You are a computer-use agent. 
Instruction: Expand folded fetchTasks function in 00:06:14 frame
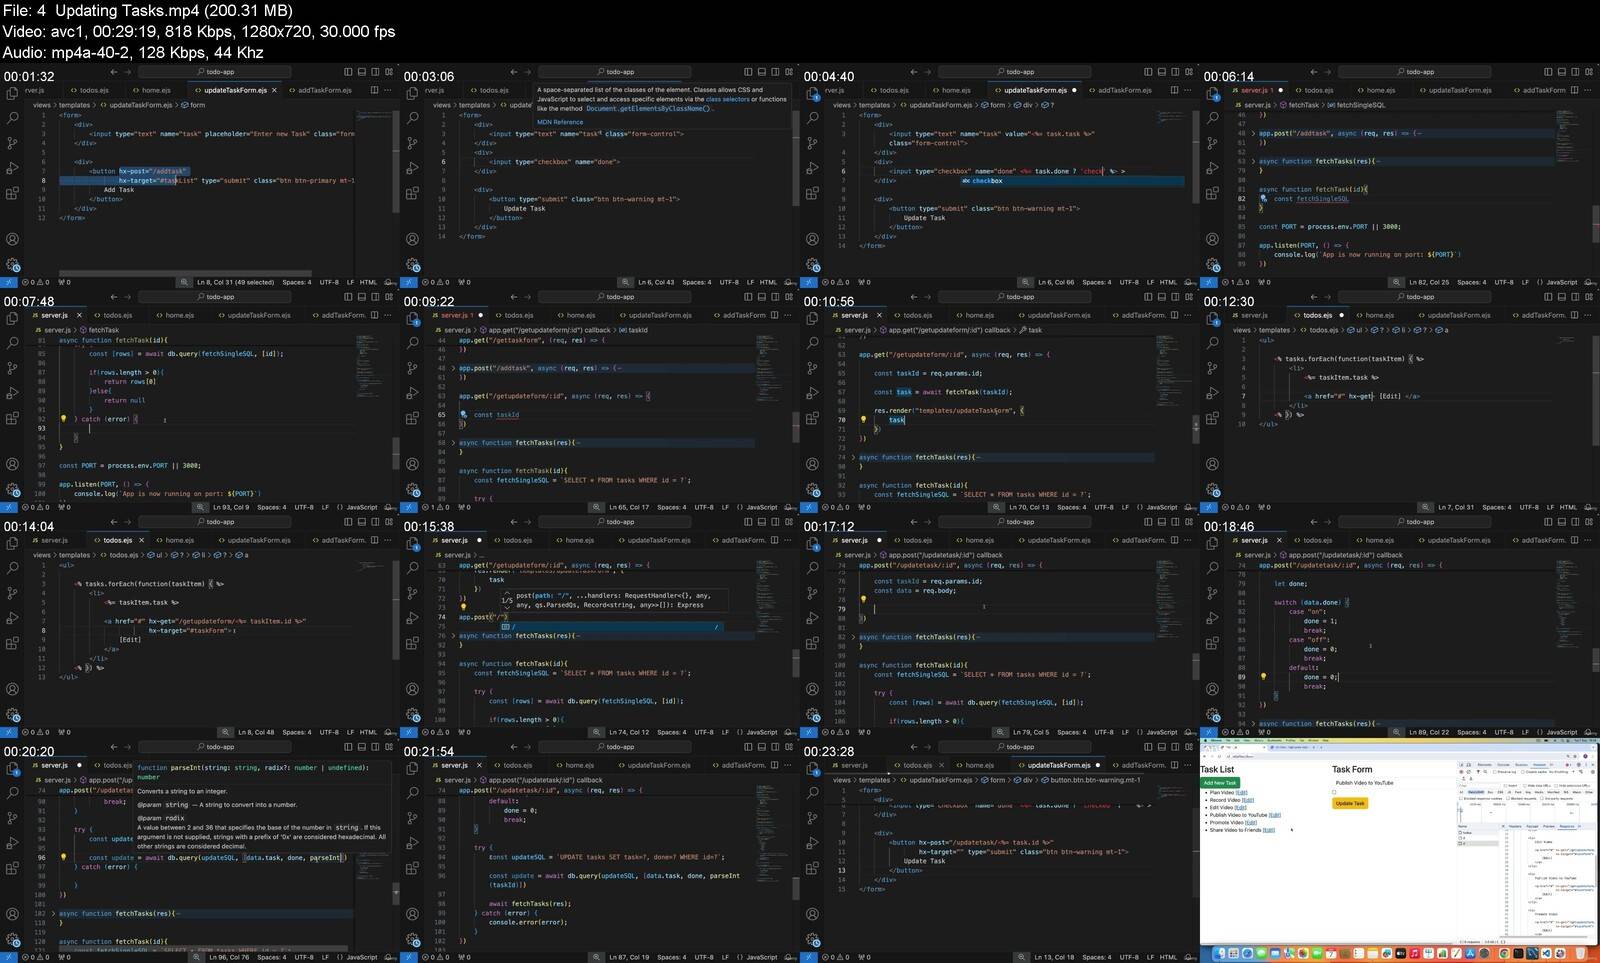[1254, 161]
